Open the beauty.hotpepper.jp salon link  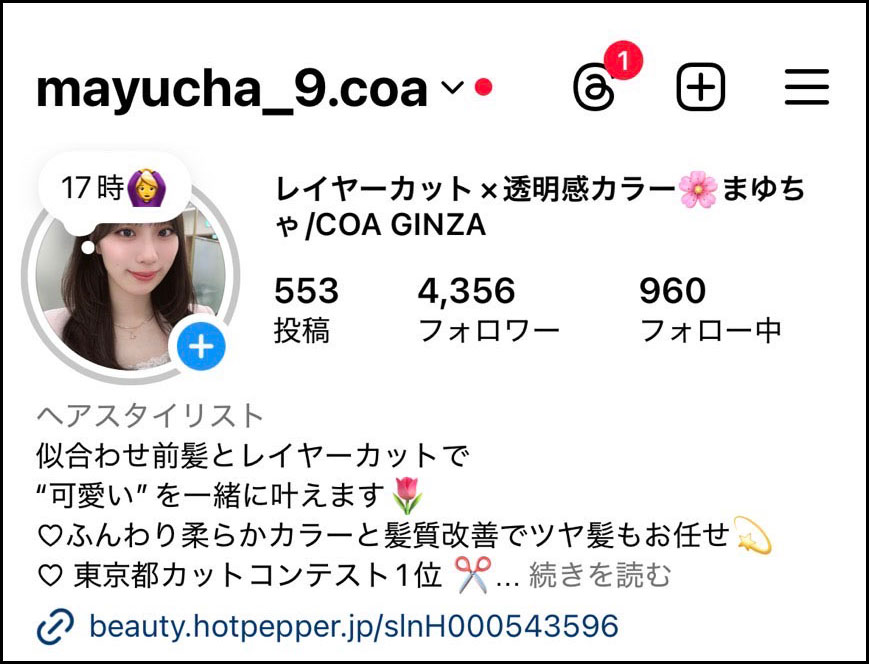click(354, 626)
